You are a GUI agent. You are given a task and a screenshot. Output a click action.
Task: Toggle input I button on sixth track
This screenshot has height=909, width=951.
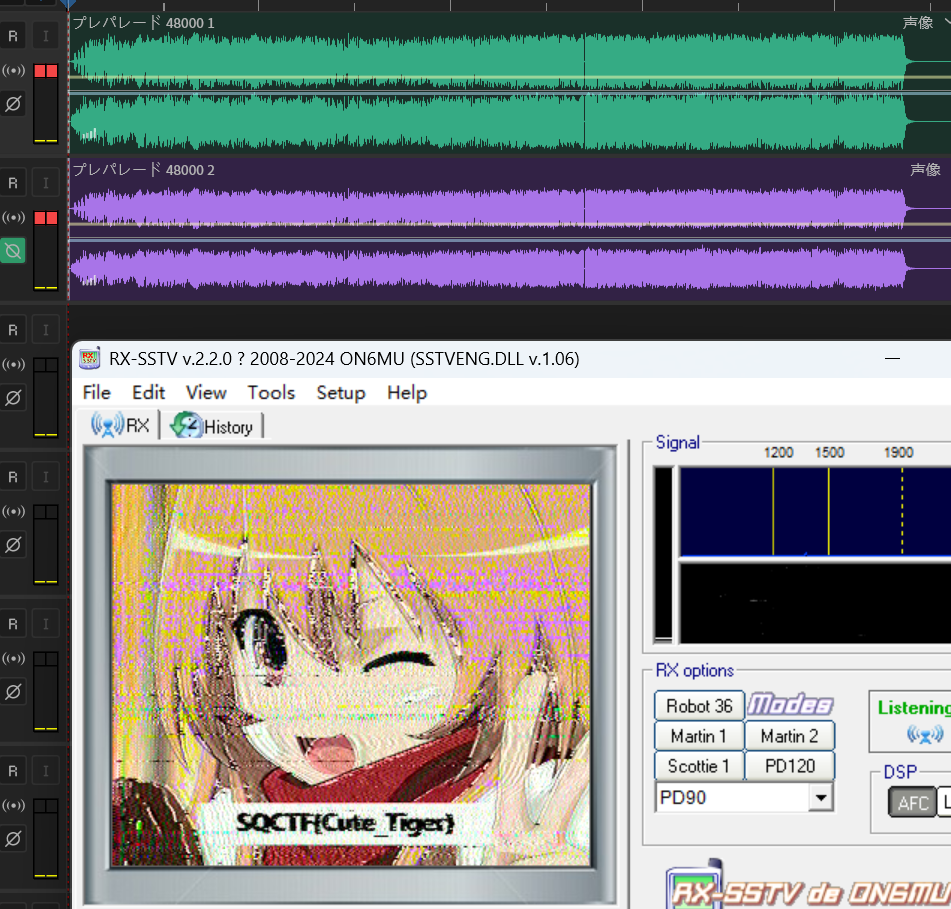(x=45, y=771)
